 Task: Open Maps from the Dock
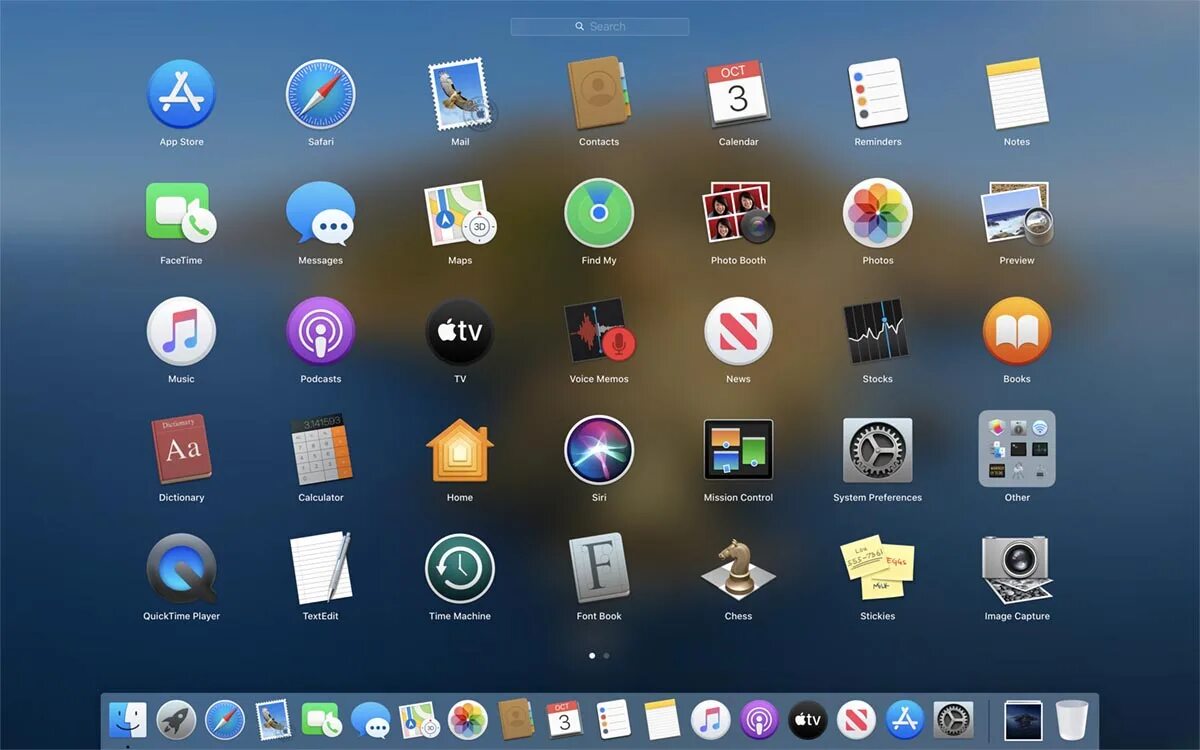click(x=419, y=719)
